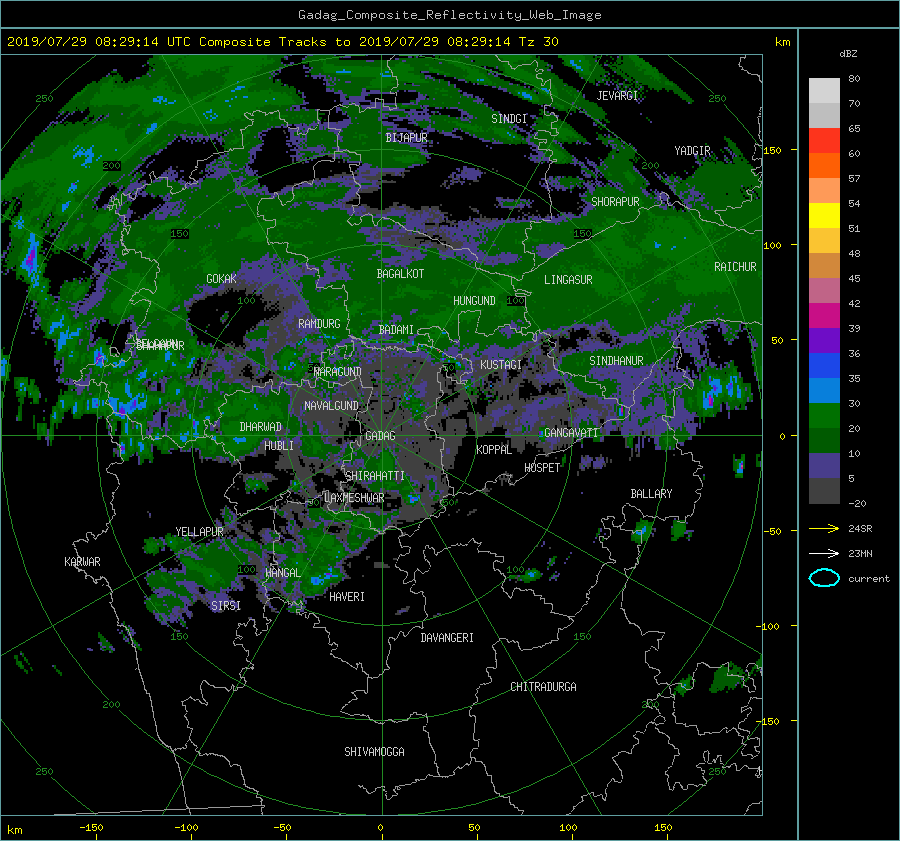Screen dimensions: 900x841
Task: Click the BIJAPUR city label
Action: 406,138
